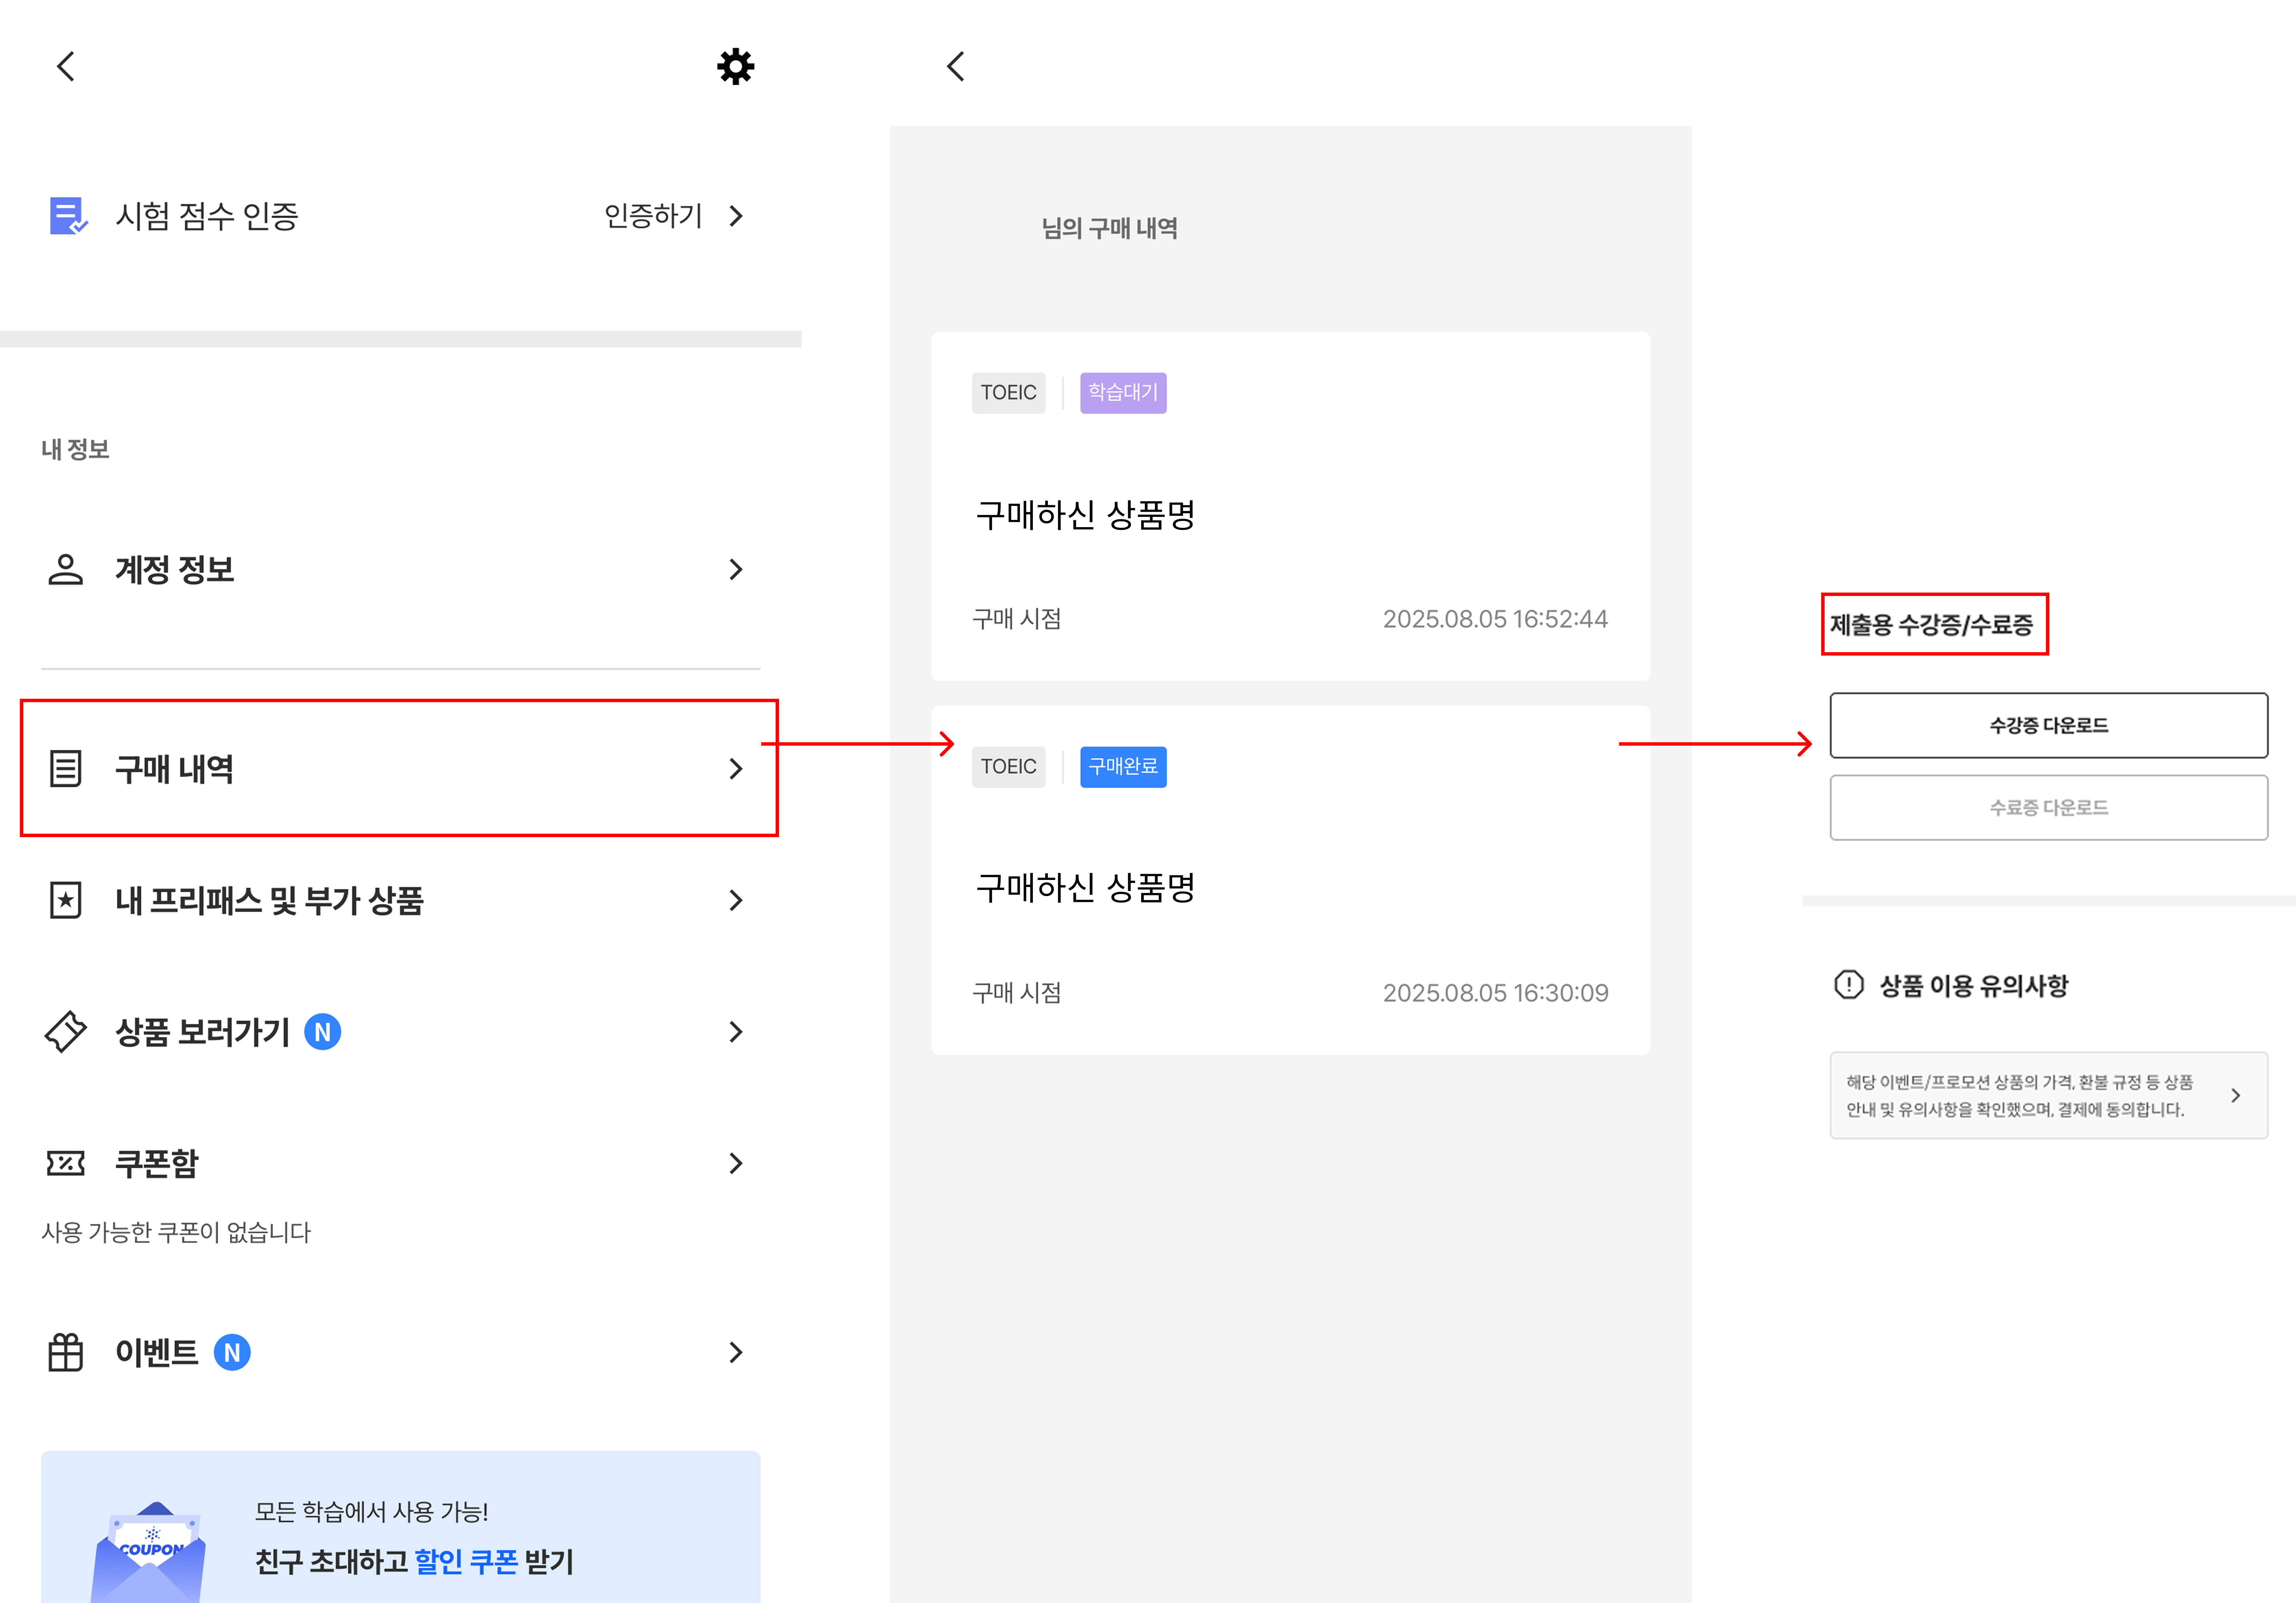Expand the 쿠폰함 chevron
Viewport: 2296px width, 1603px height.
736,1163
